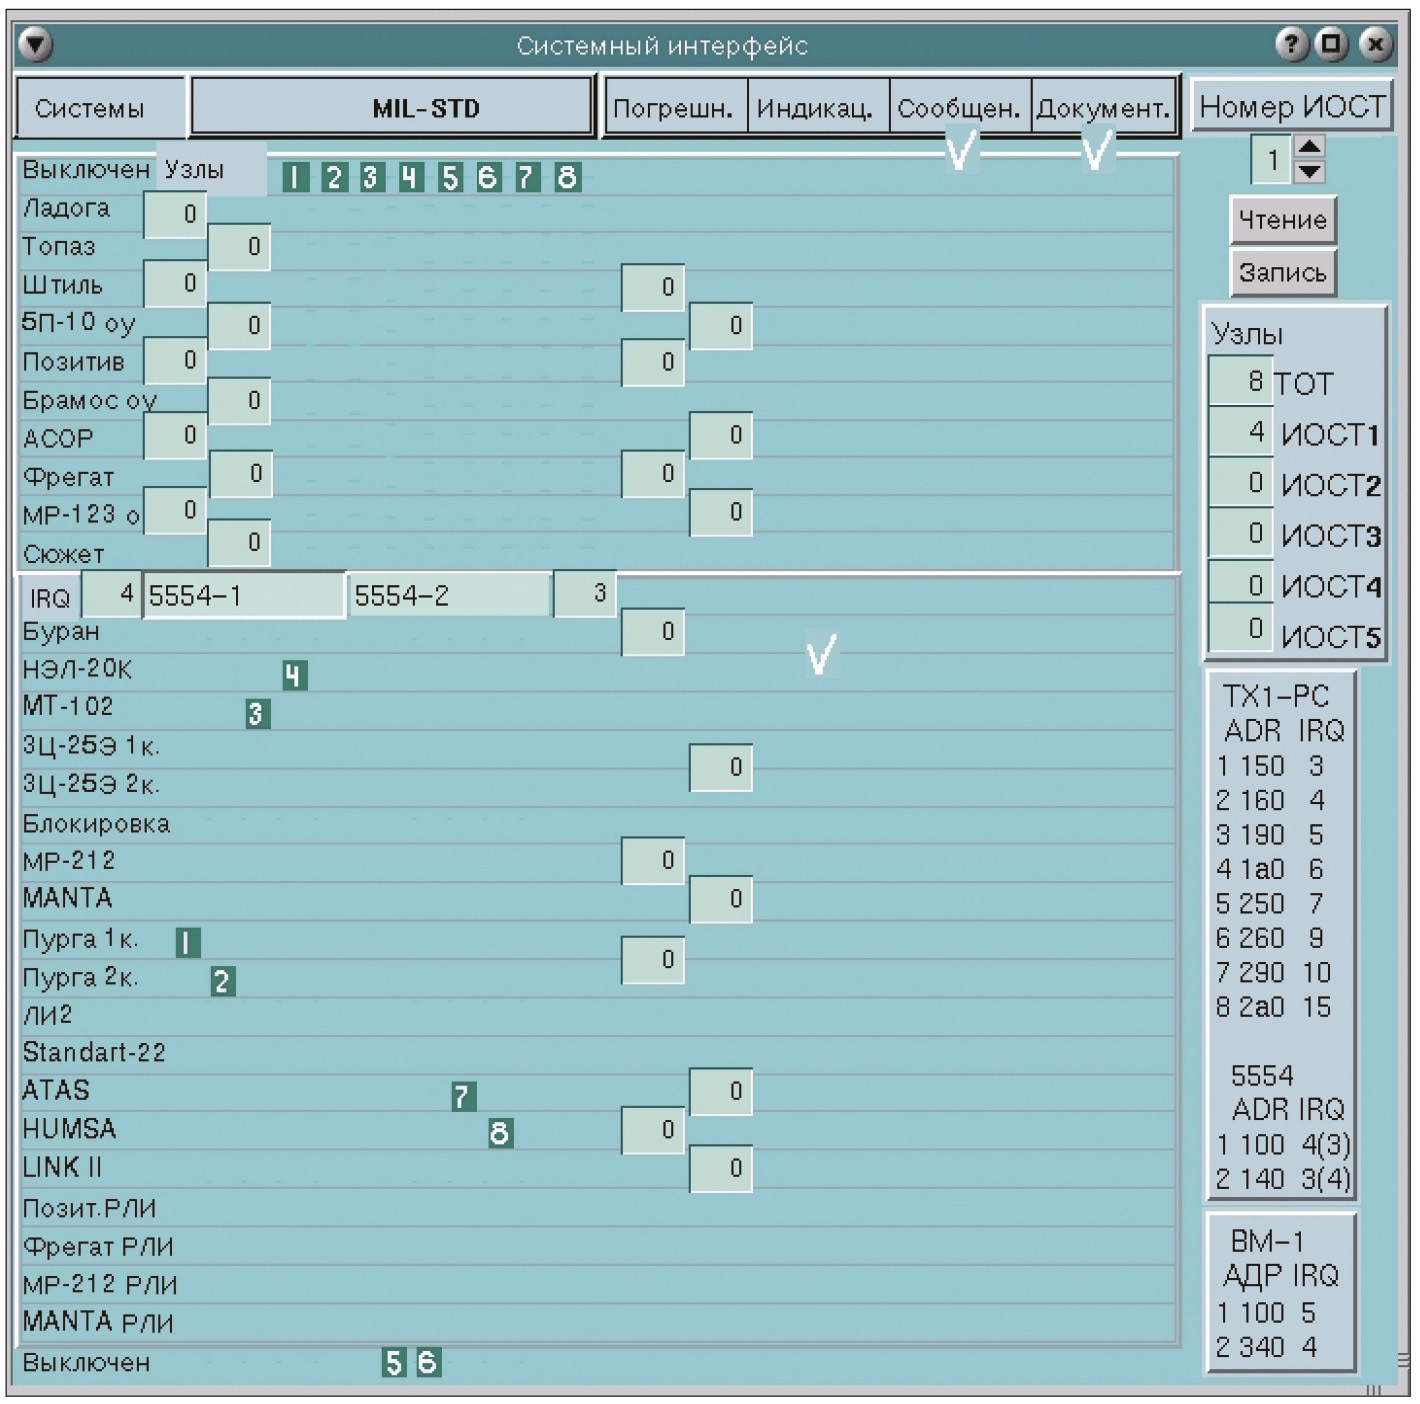The width and height of the screenshot is (1420, 1404).
Task: Click the zero field on the МР-212 row
Action: click(x=653, y=861)
